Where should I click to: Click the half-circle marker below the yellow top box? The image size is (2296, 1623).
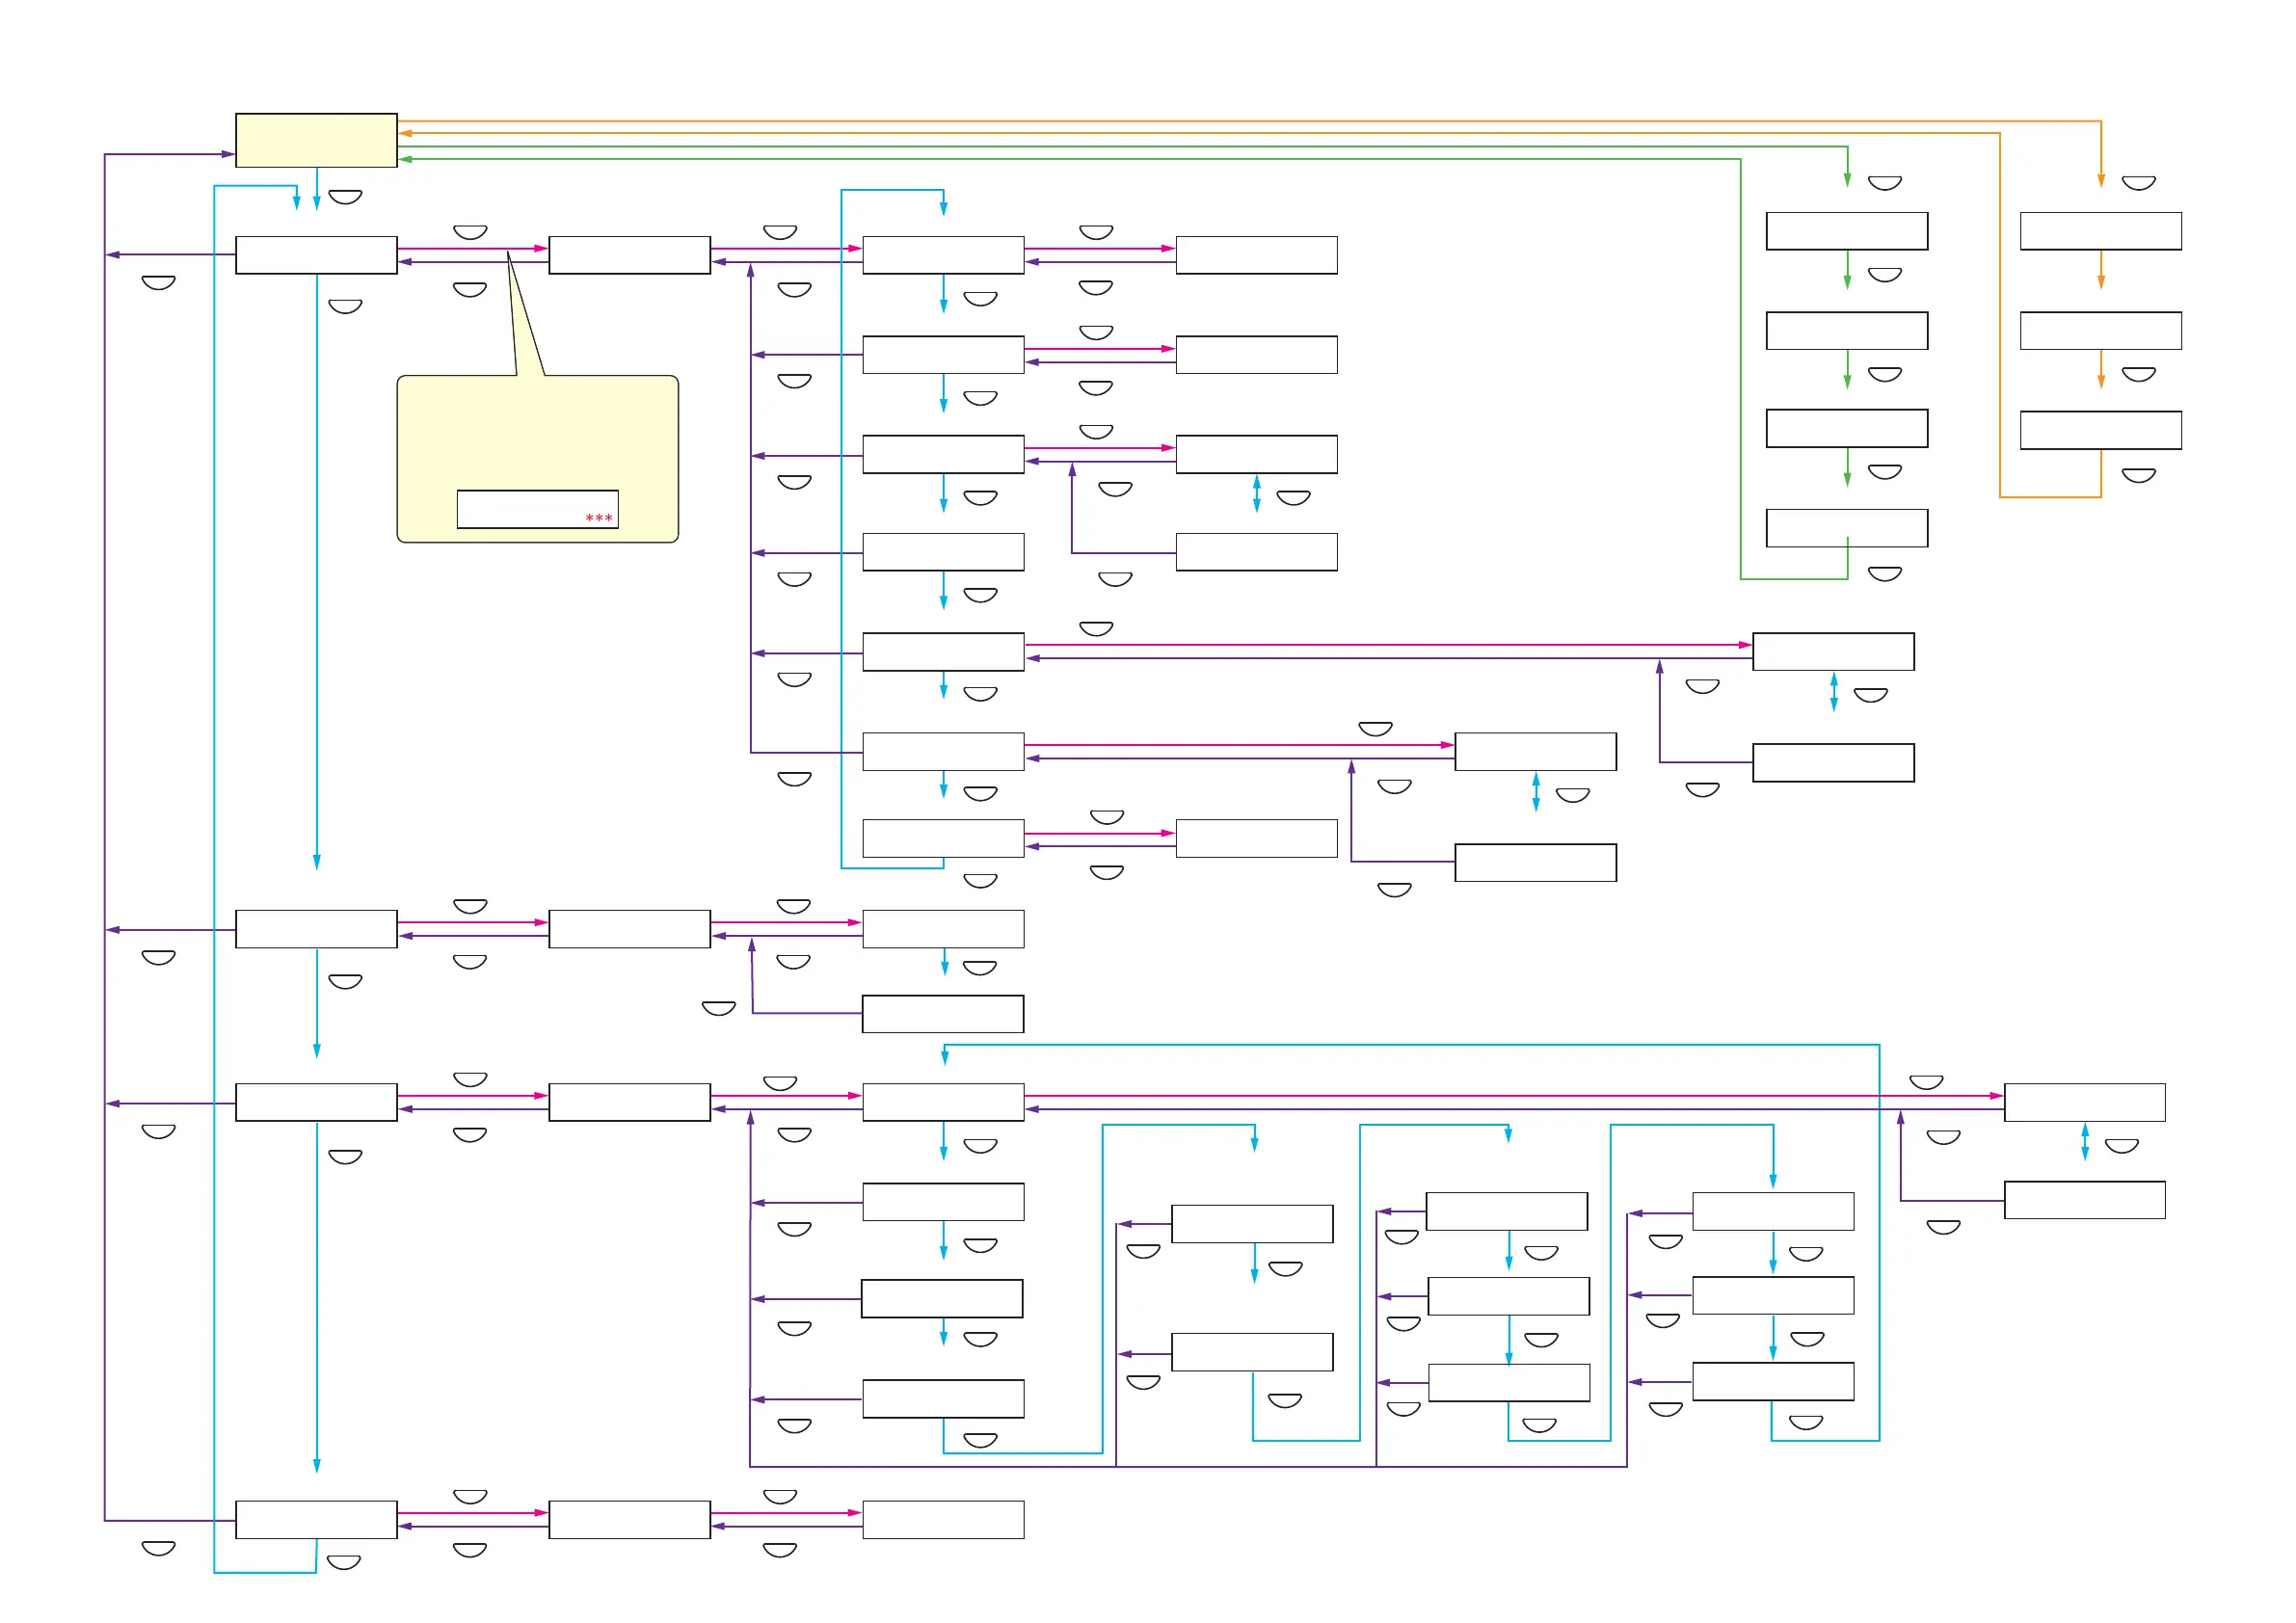(x=345, y=197)
